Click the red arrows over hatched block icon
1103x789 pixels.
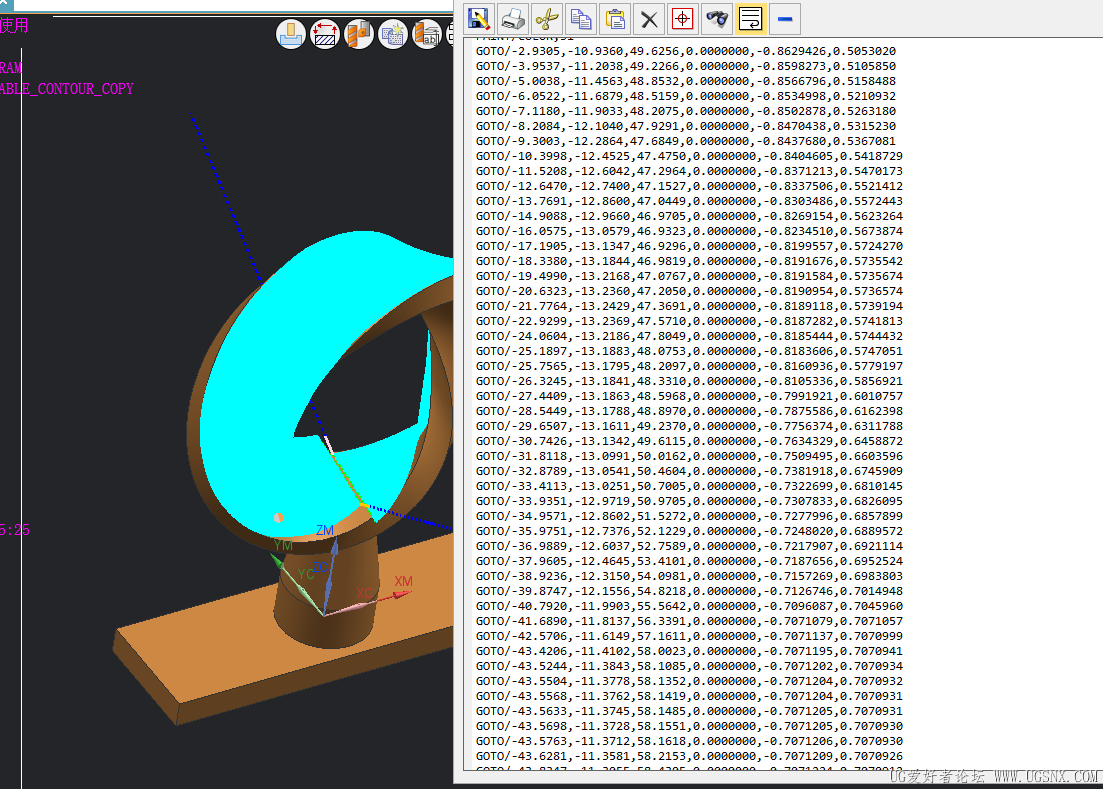(324, 34)
